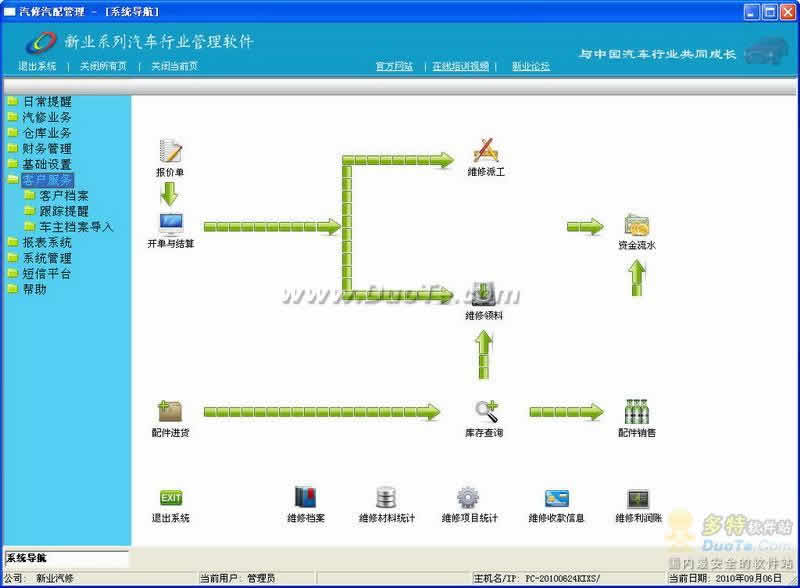Open 维修材料统计 database icon

386,498
